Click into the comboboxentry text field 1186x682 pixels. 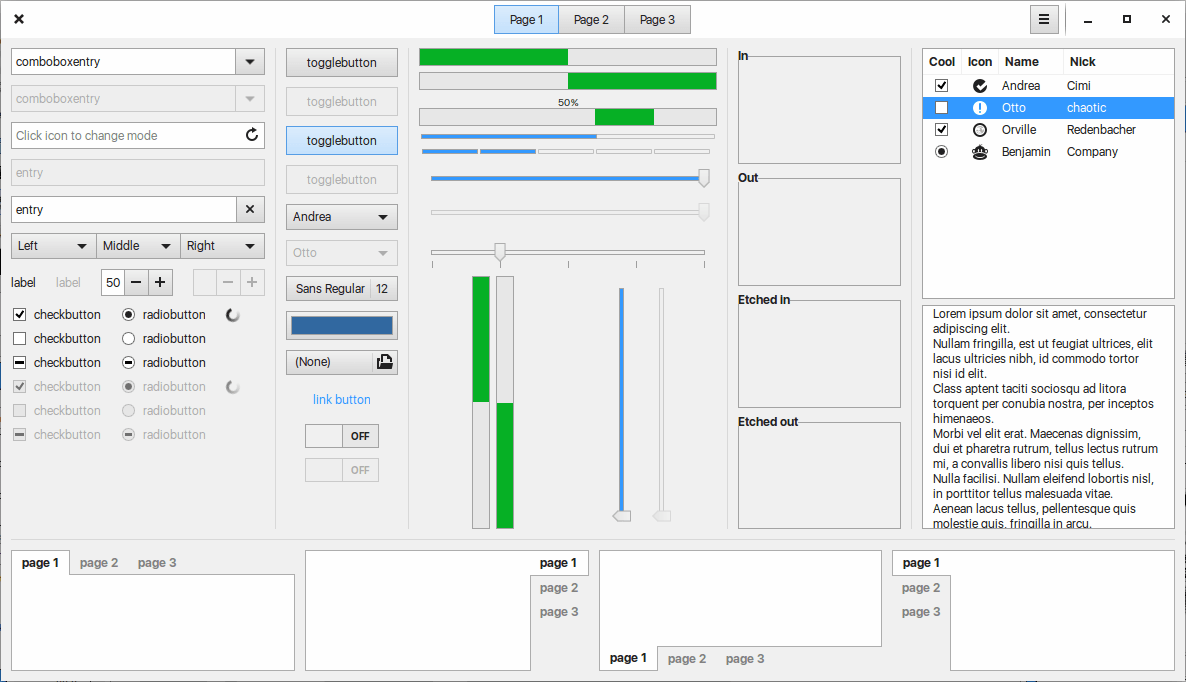coord(123,61)
